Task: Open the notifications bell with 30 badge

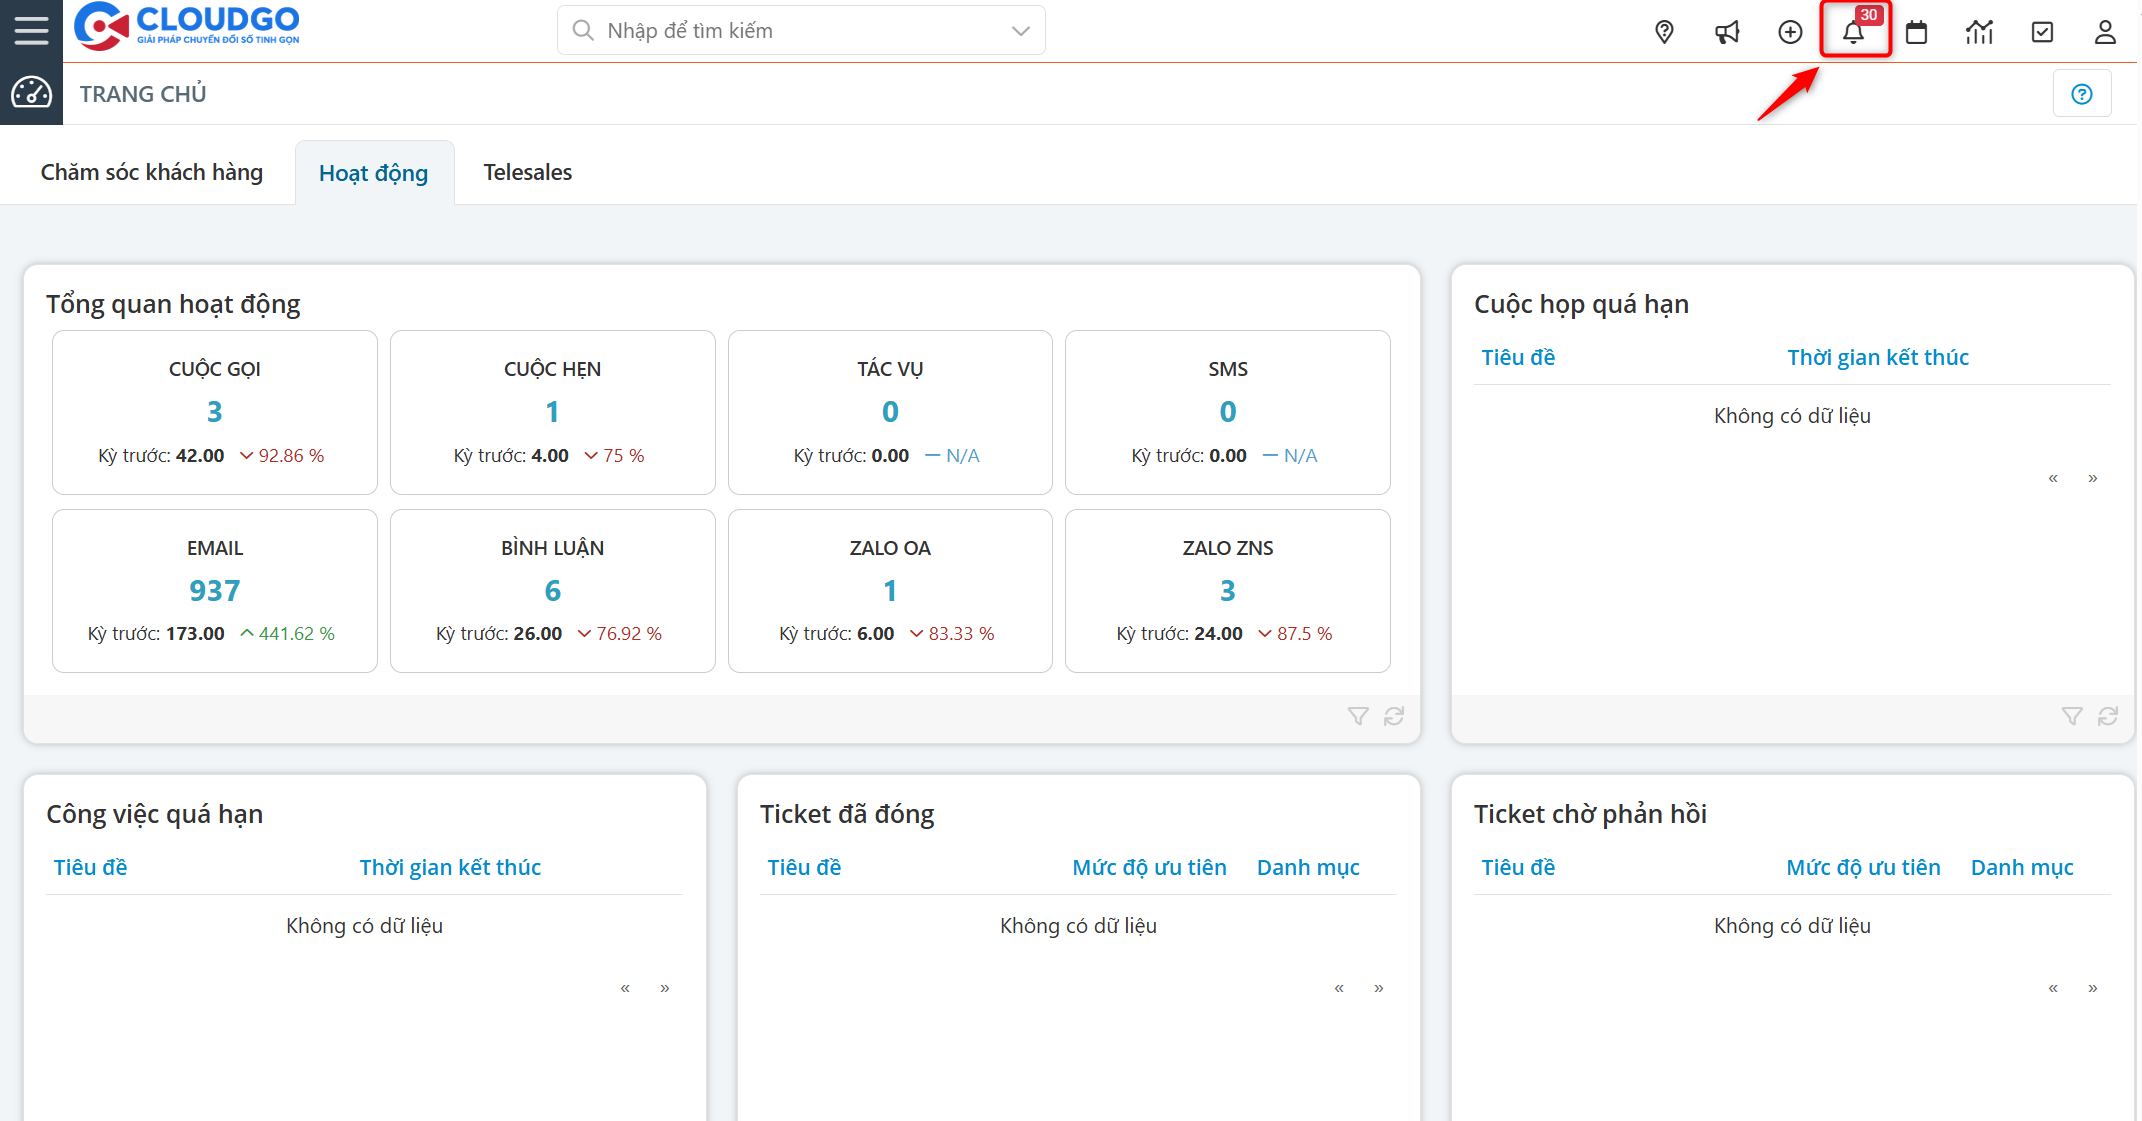Action: pos(1853,32)
